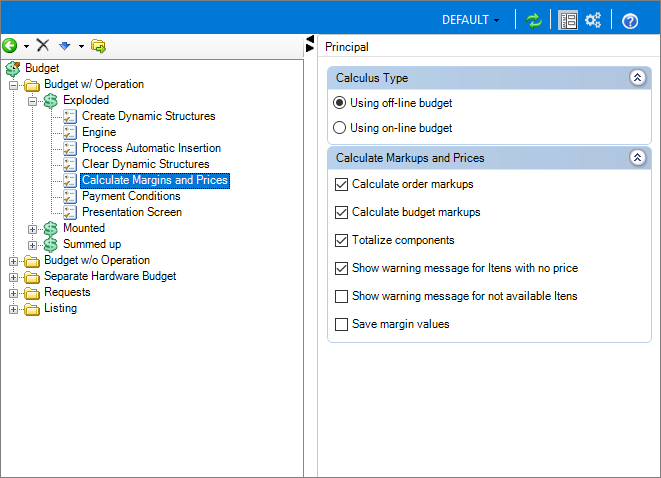Image resolution: width=661 pixels, height=478 pixels.
Task: Expand the Mounted tree node
Action: pos(32,229)
